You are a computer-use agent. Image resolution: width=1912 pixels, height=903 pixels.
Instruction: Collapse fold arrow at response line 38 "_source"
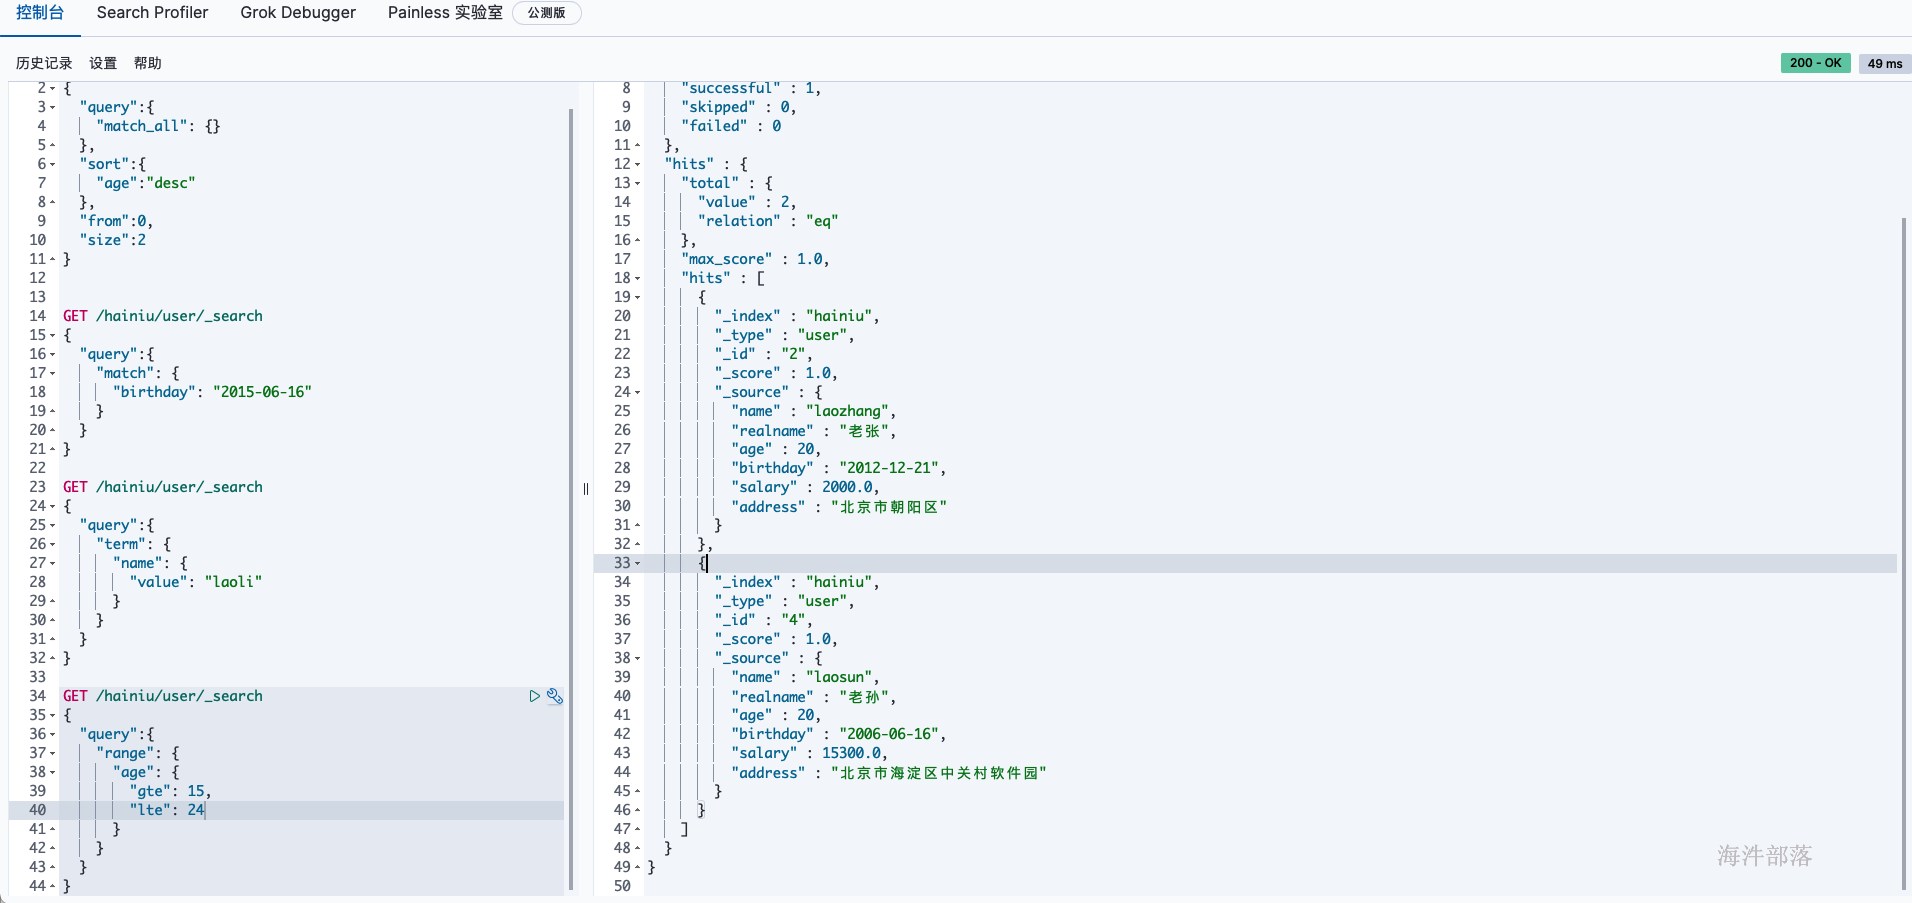(x=637, y=658)
